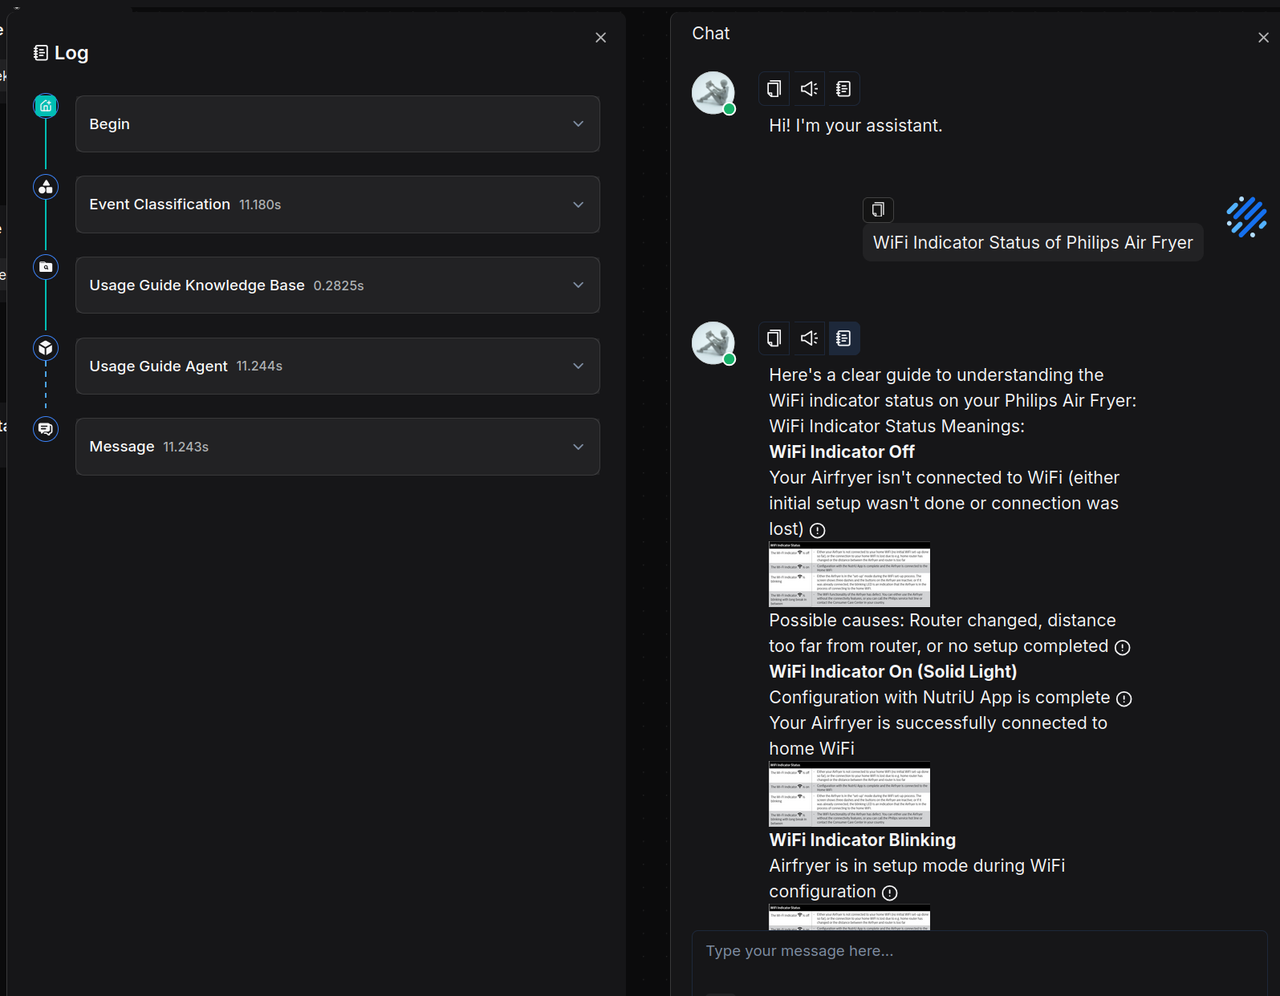Toggle log view for WiFi guide response
This screenshot has height=996, width=1280.
[843, 338]
